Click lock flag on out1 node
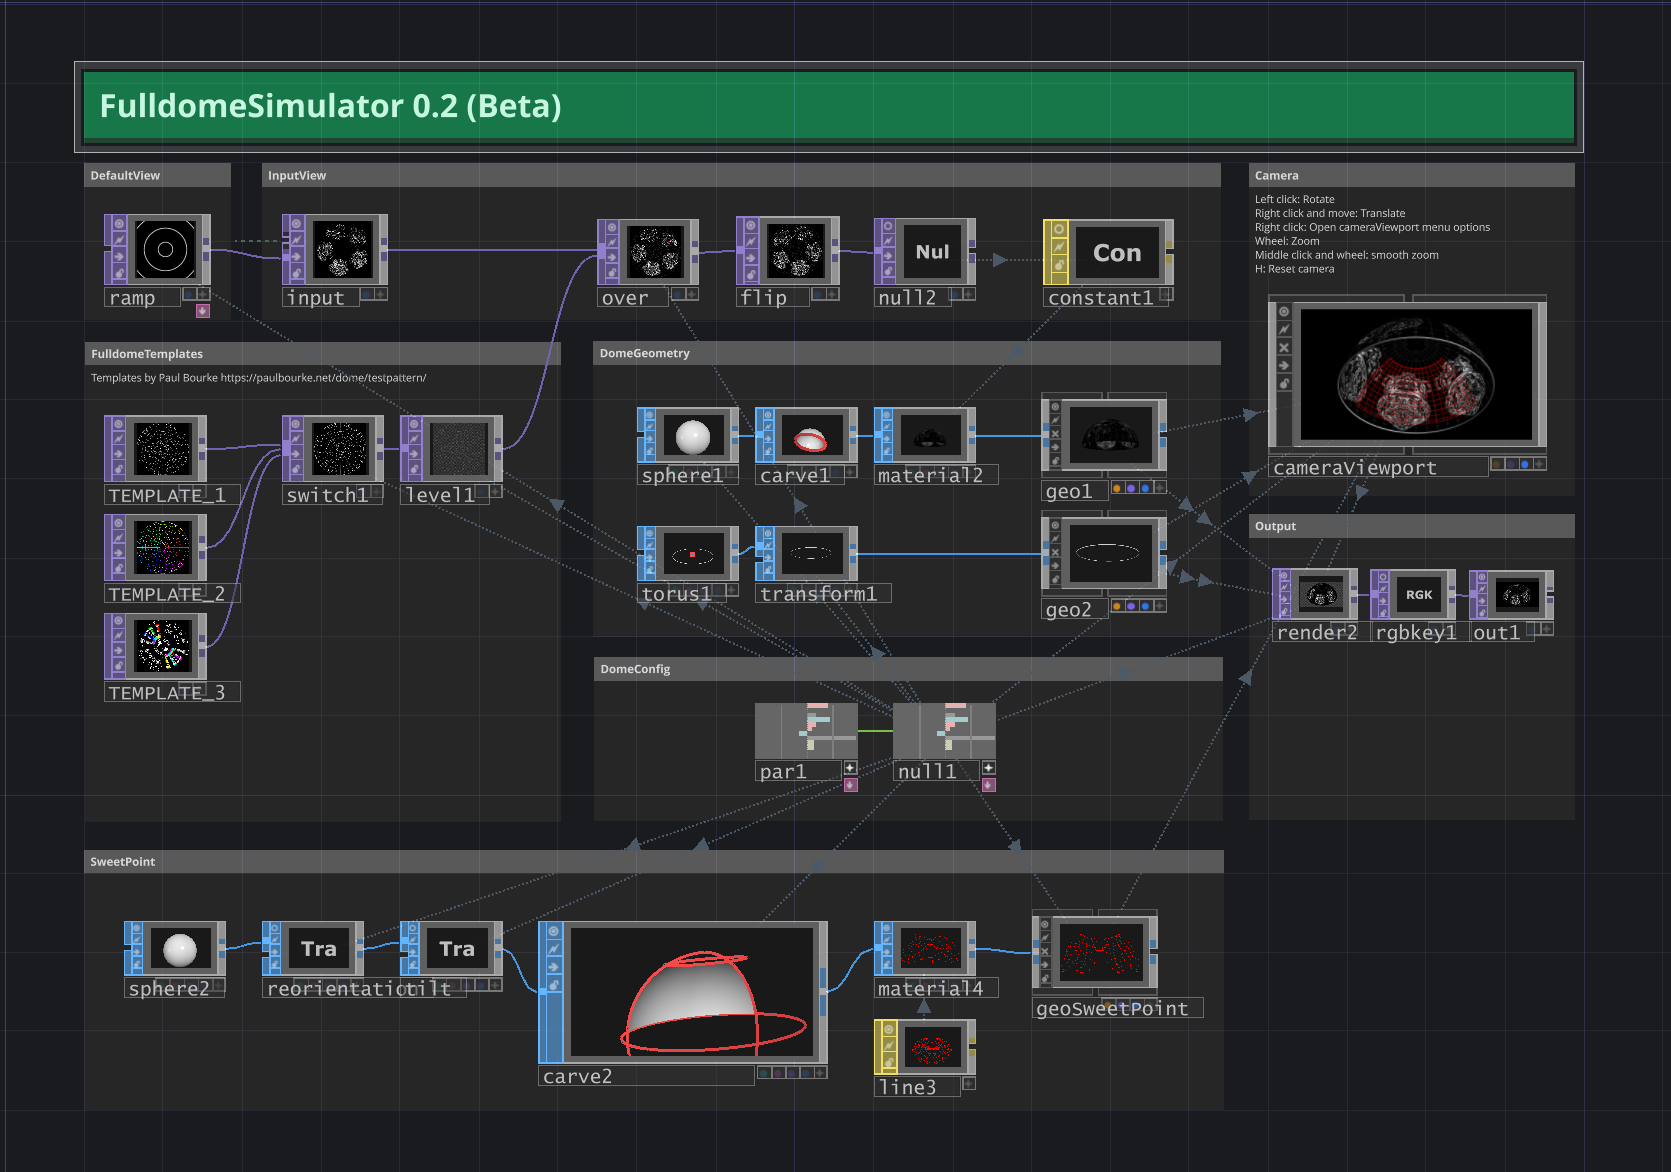The height and width of the screenshot is (1172, 1671). 1481,612
